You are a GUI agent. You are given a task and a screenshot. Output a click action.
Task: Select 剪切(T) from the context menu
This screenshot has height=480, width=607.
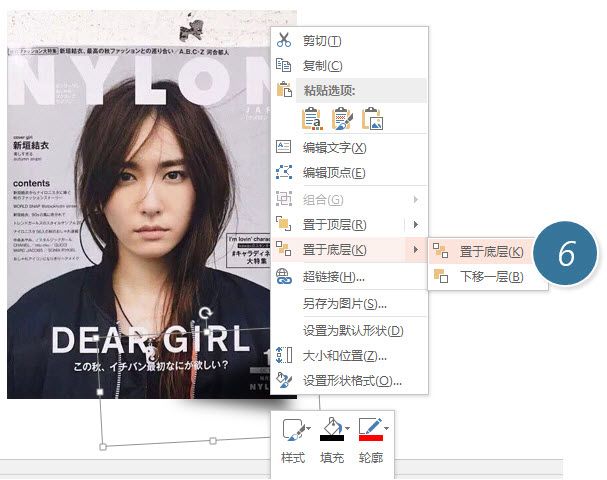coord(349,40)
